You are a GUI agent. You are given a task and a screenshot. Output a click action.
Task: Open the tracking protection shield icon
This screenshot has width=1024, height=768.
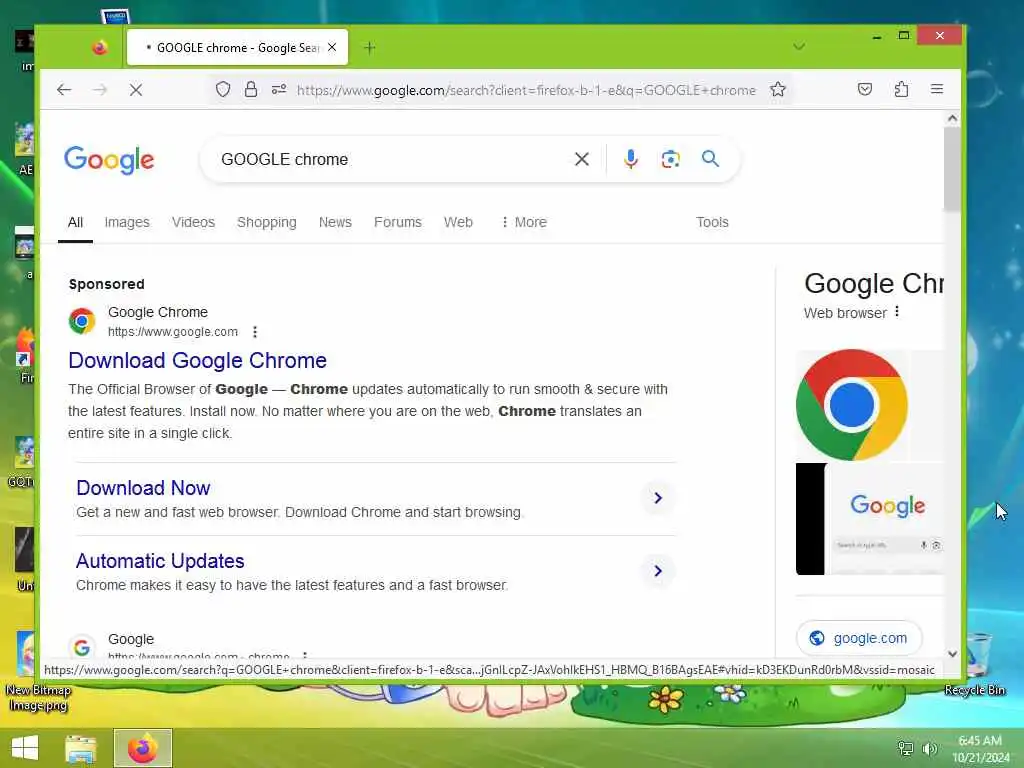[223, 89]
